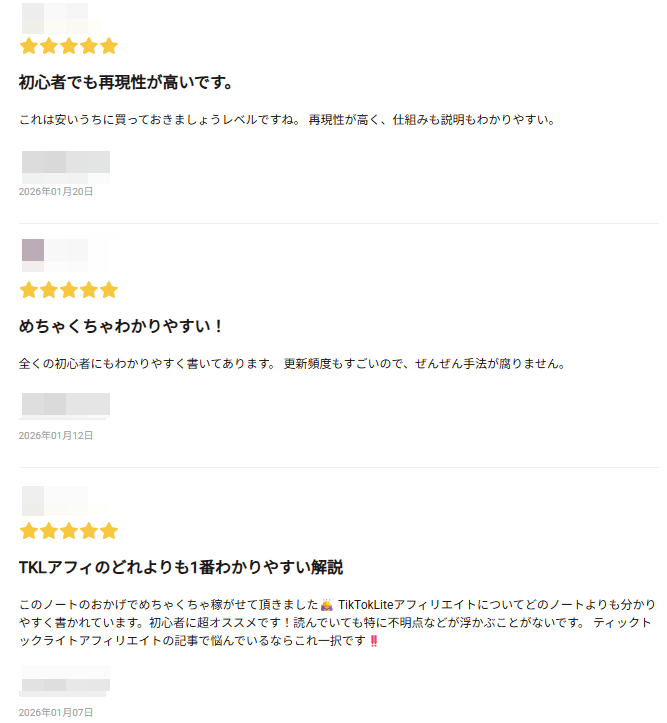
Task: Open the review titled TKLアフィのどれよりも1番わかりやすい解説
Action: pyautogui.click(x=181, y=568)
